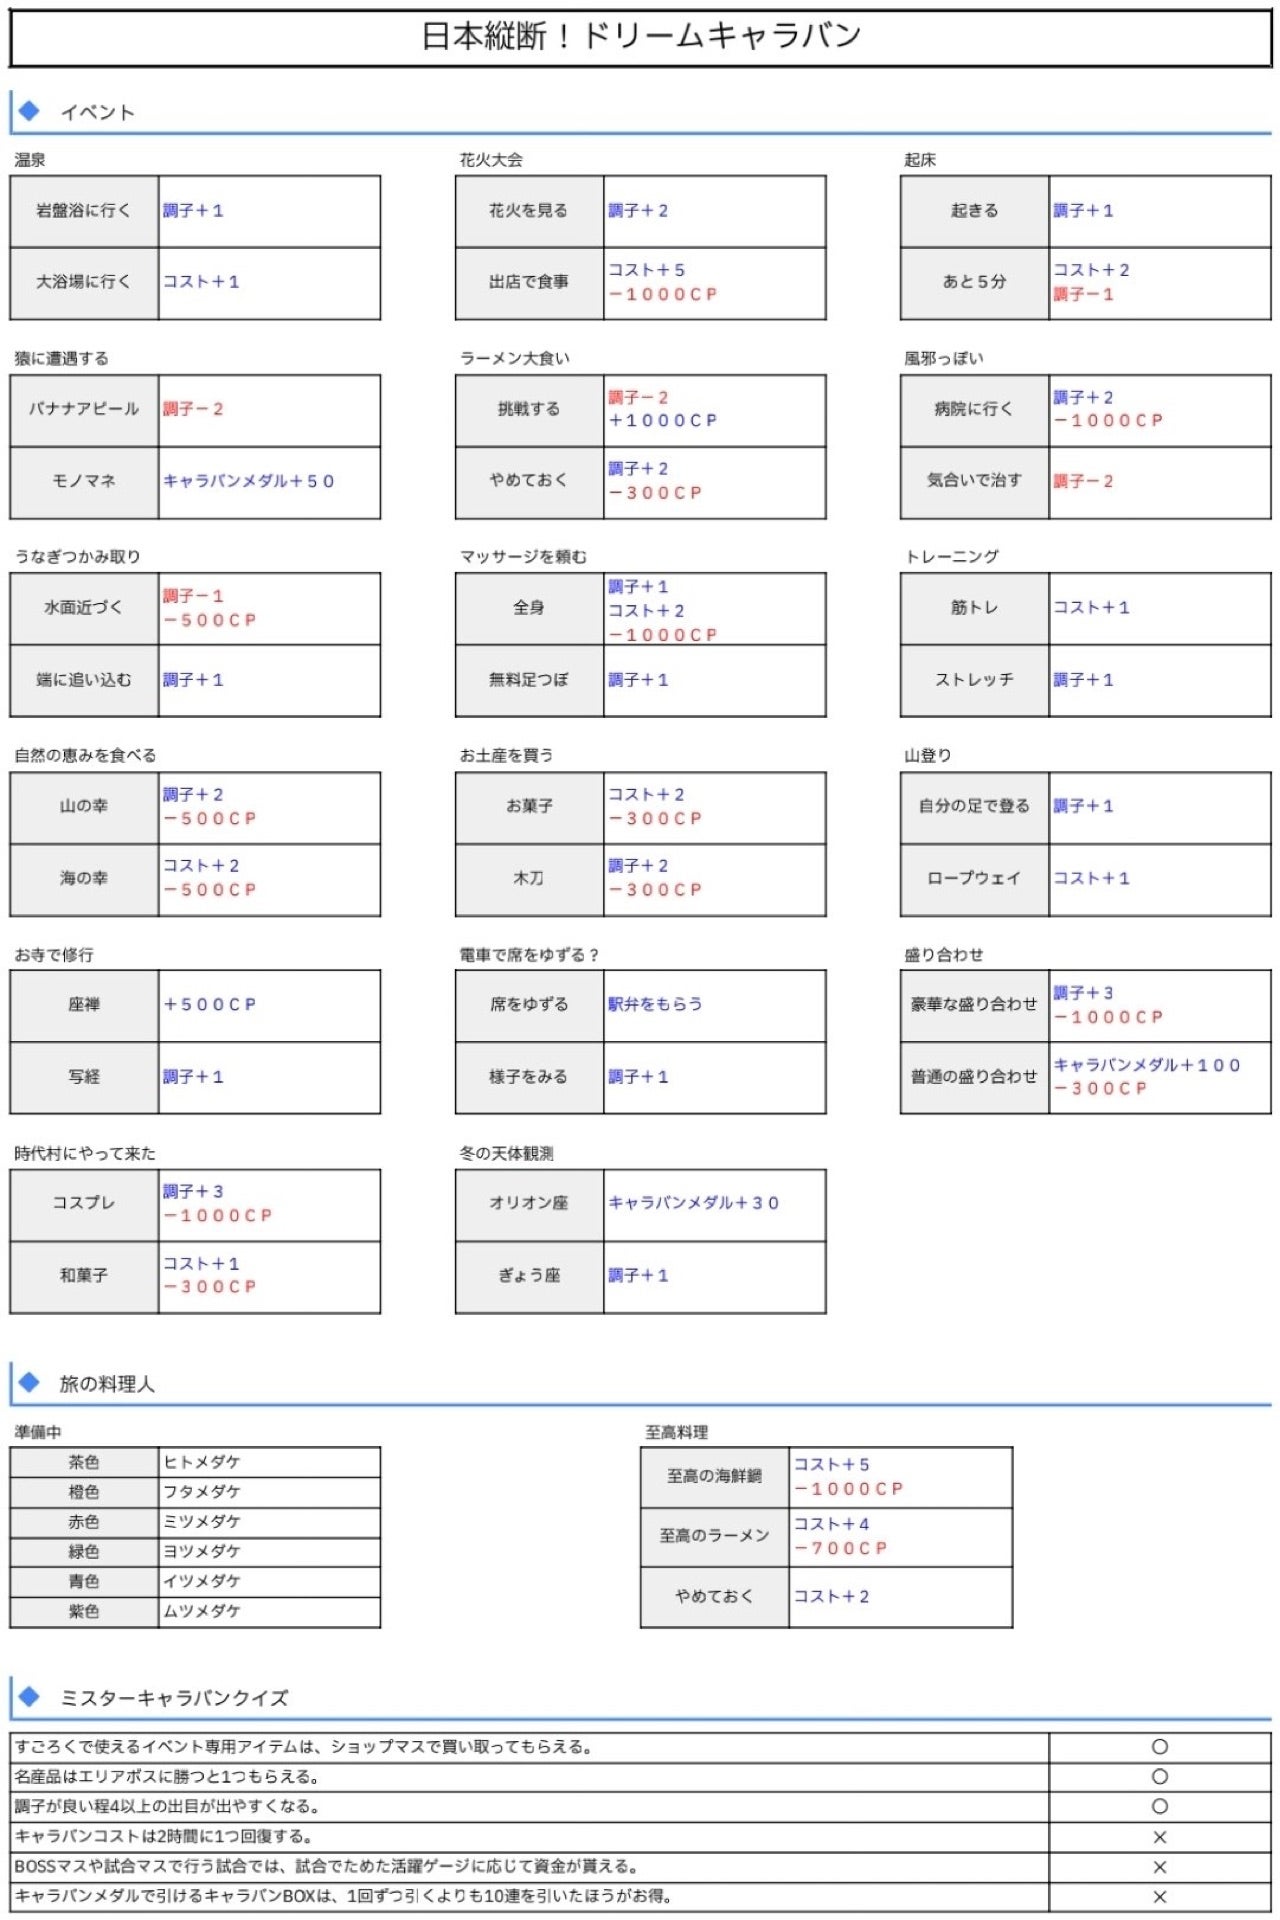Click the ヒトメダケ mushroom name
1280x1920 pixels.
click(x=202, y=1462)
